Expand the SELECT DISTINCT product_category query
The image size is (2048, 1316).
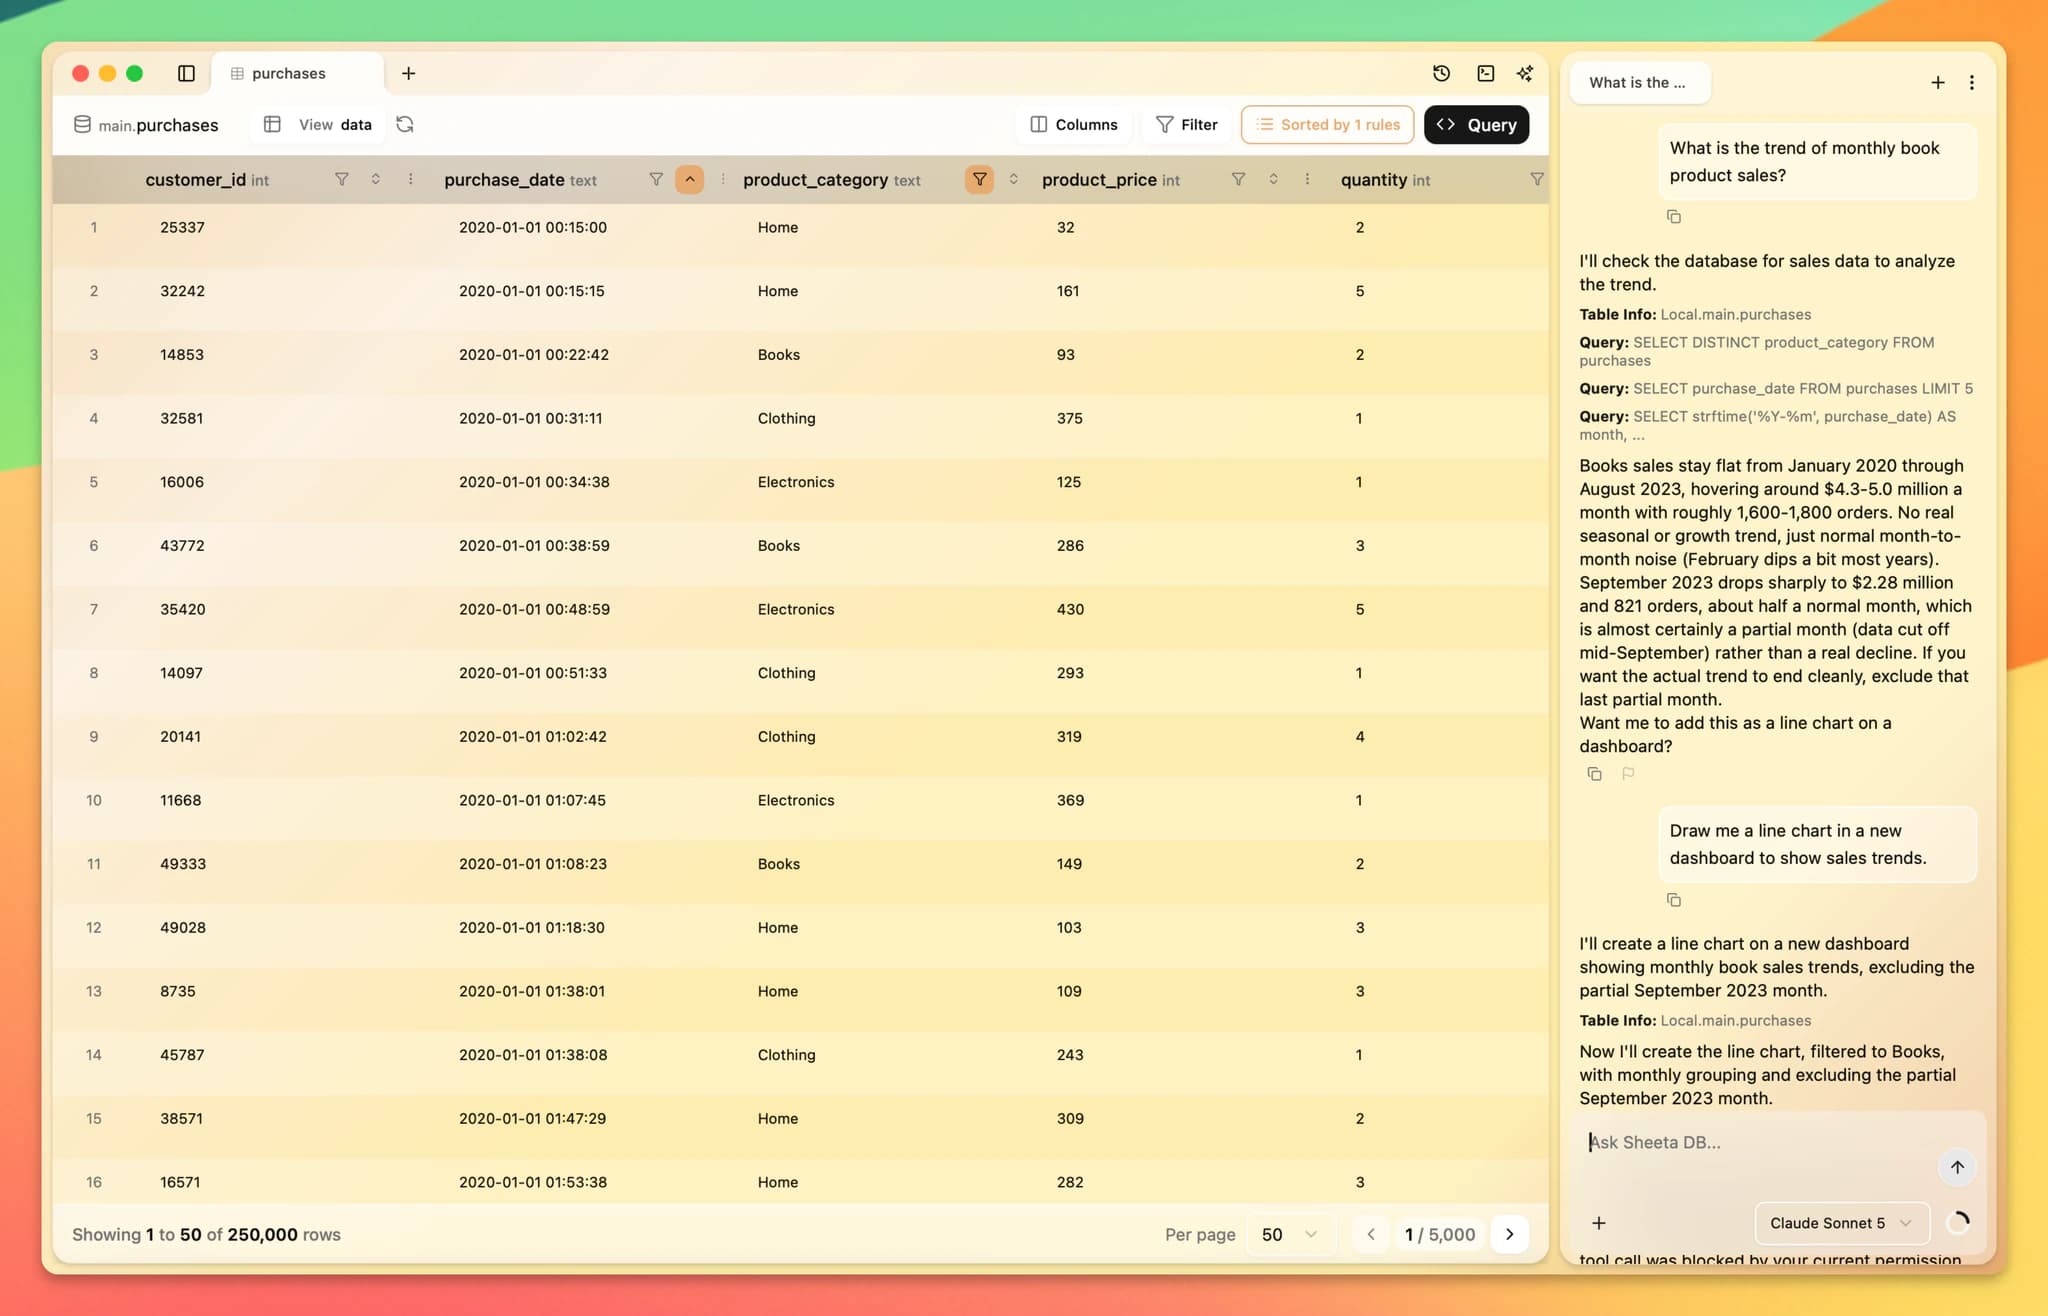[x=1757, y=351]
